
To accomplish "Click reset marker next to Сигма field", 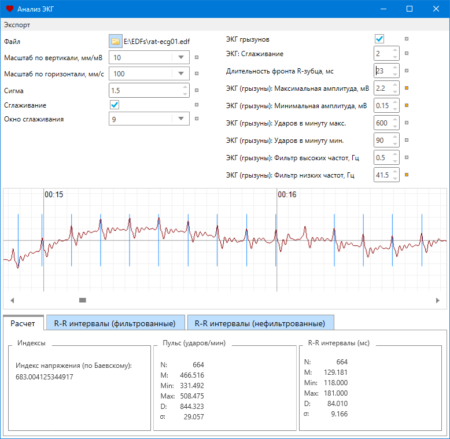I will point(197,90).
